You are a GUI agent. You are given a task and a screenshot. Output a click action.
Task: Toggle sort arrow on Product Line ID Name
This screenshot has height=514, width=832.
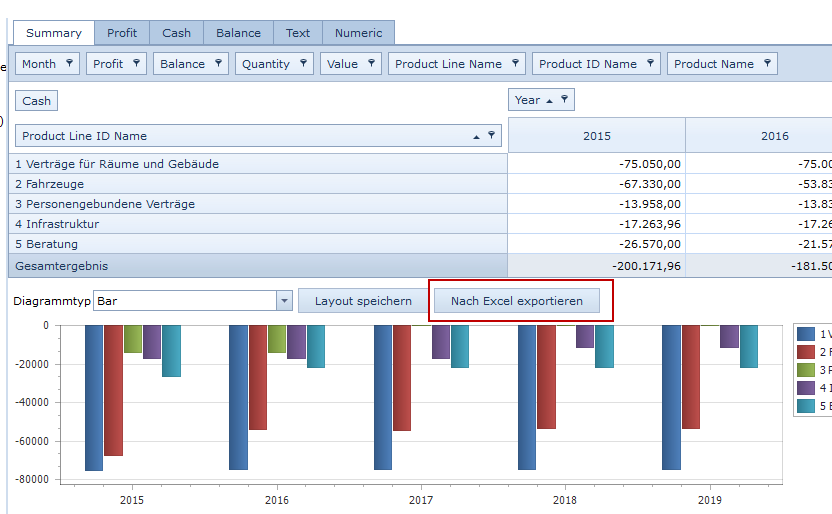pyautogui.click(x=477, y=136)
